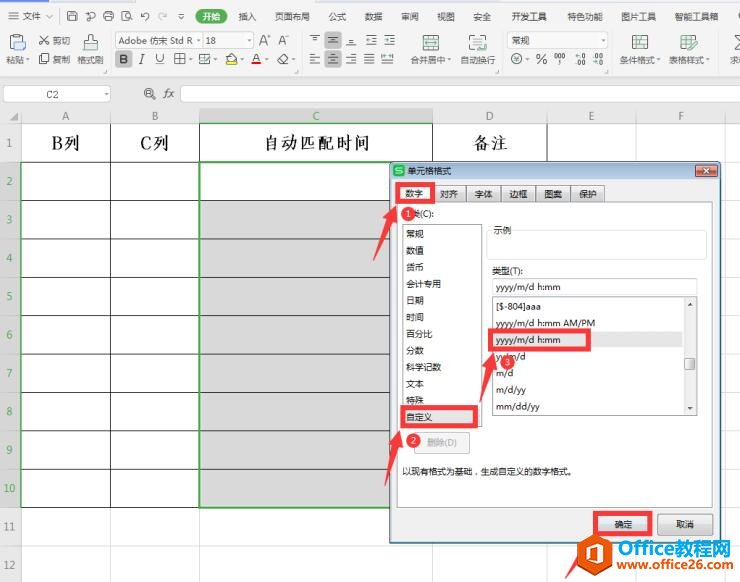
Task: Switch to the 插入 ribbon tab
Action: (247, 17)
